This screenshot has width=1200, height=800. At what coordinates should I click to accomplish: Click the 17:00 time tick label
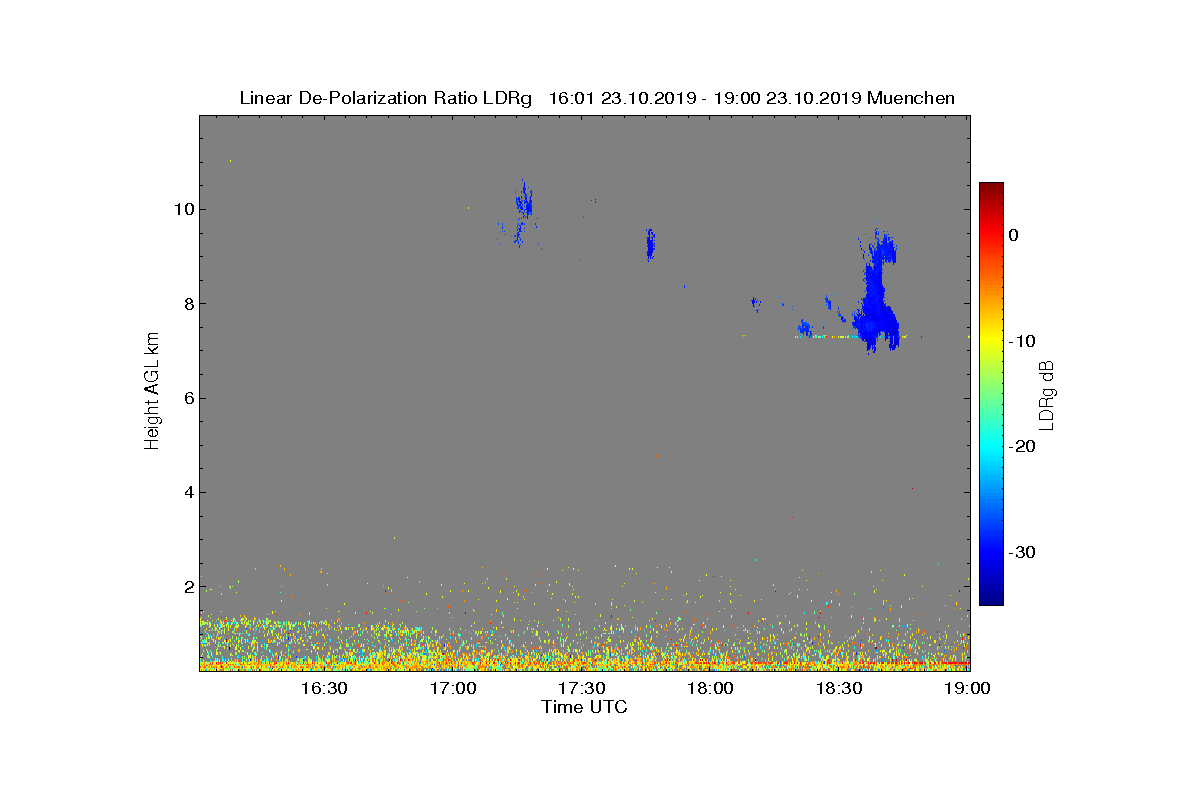(453, 689)
